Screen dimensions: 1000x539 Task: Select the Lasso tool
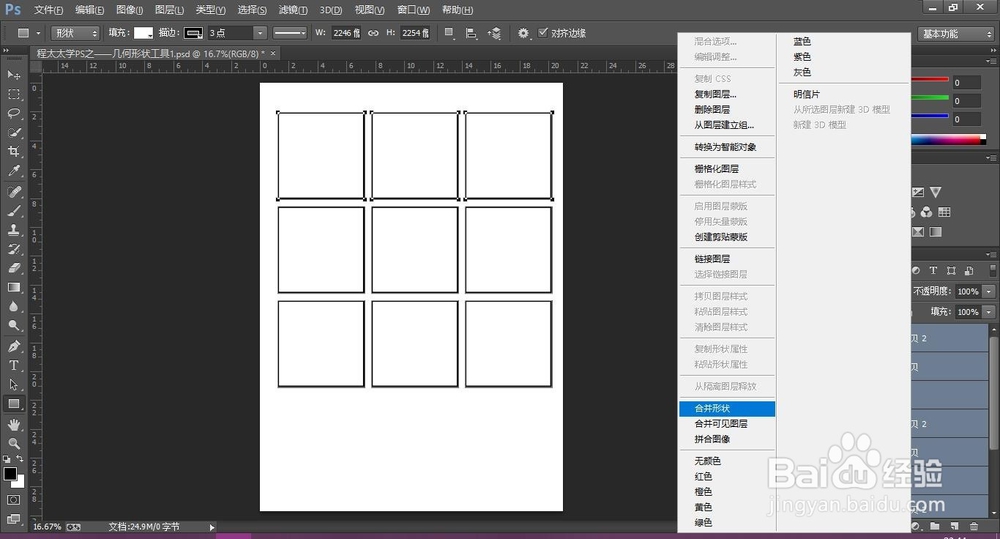tap(13, 114)
